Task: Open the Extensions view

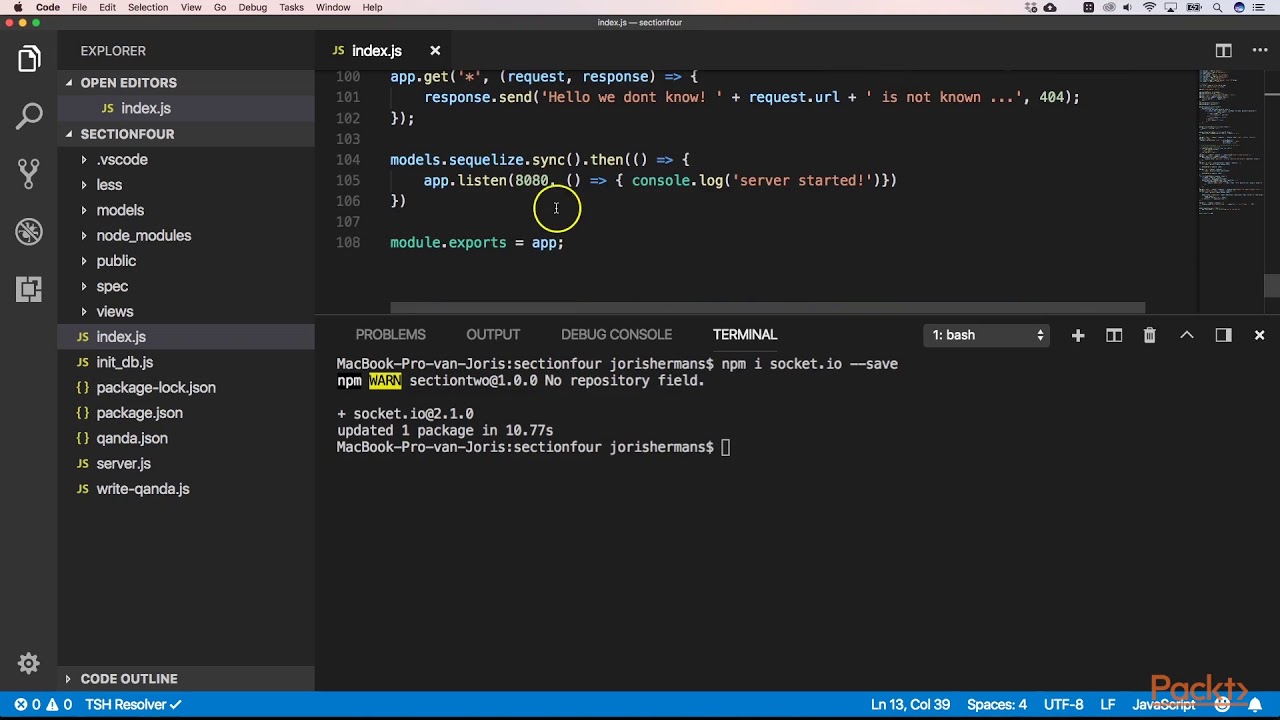Action: click(x=29, y=289)
